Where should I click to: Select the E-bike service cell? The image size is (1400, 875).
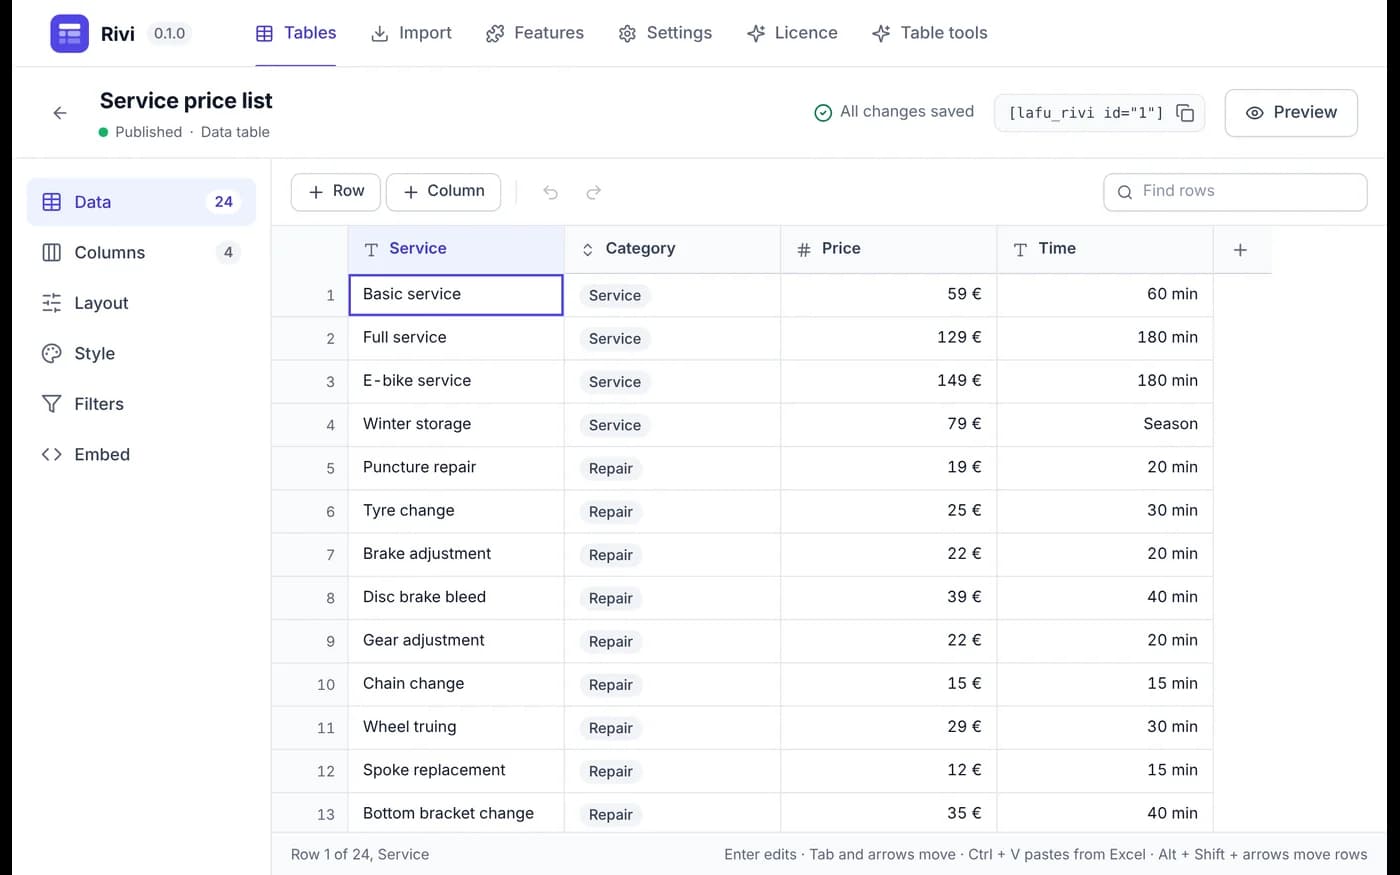(x=456, y=381)
